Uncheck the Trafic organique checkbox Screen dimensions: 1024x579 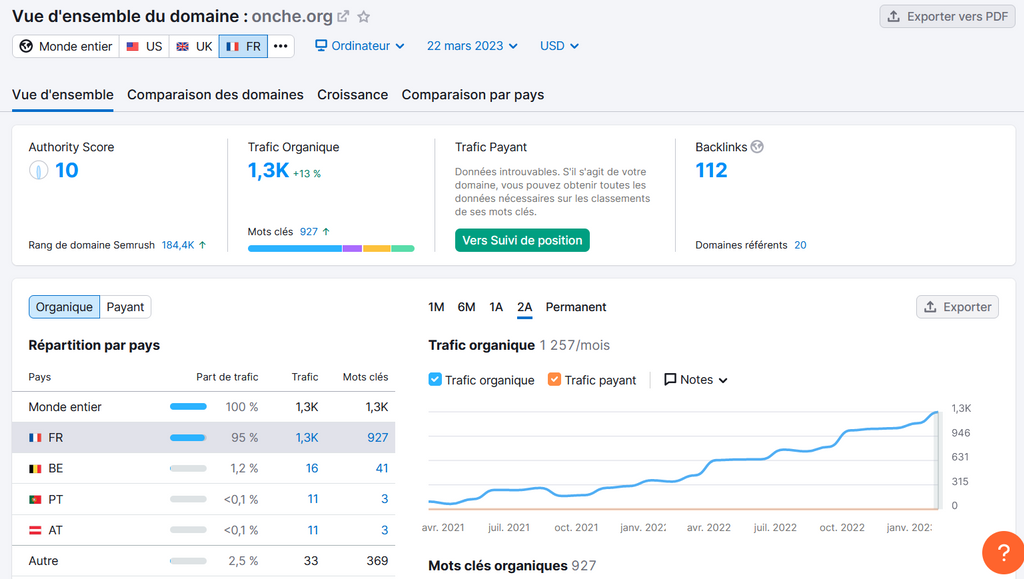pos(435,379)
